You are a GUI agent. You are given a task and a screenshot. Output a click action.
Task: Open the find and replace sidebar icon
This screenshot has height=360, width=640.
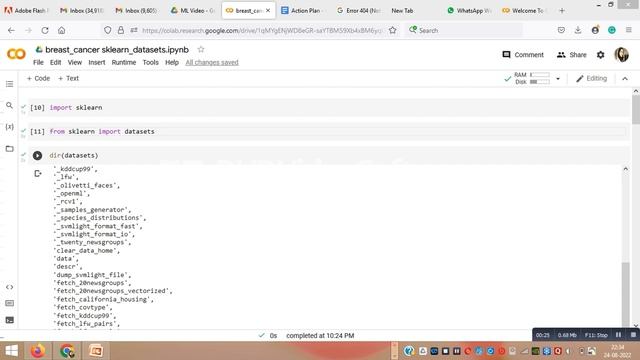coord(9,105)
